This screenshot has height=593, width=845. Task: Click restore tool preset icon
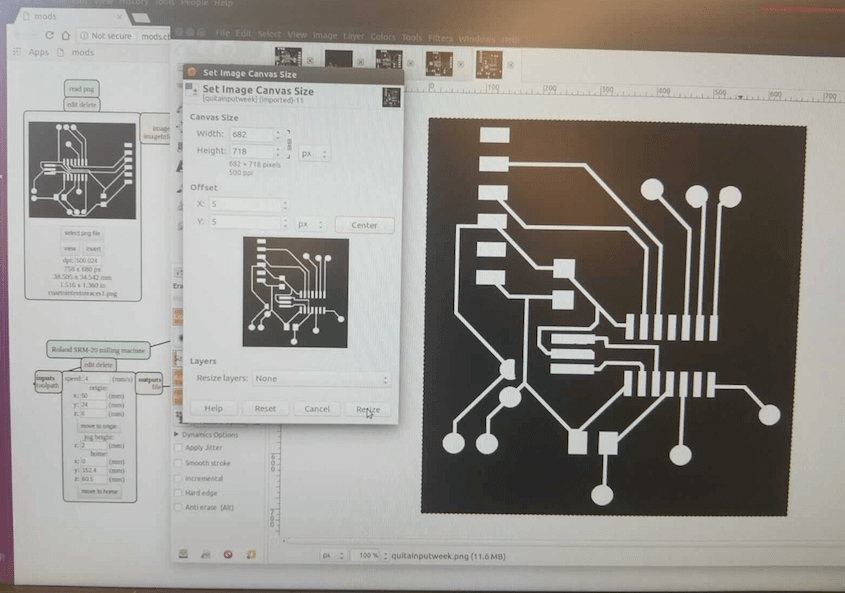(205, 554)
